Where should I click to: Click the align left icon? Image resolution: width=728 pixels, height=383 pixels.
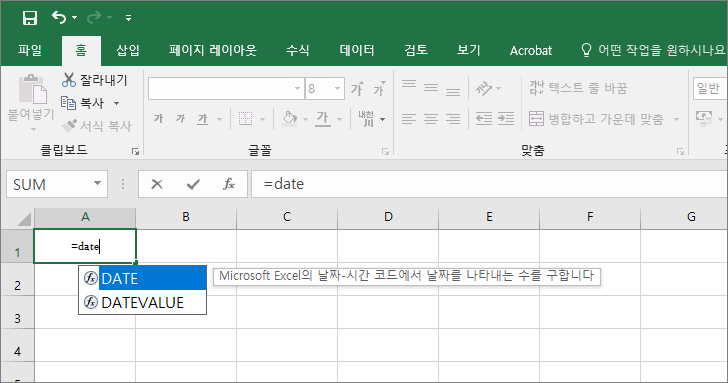[409, 119]
